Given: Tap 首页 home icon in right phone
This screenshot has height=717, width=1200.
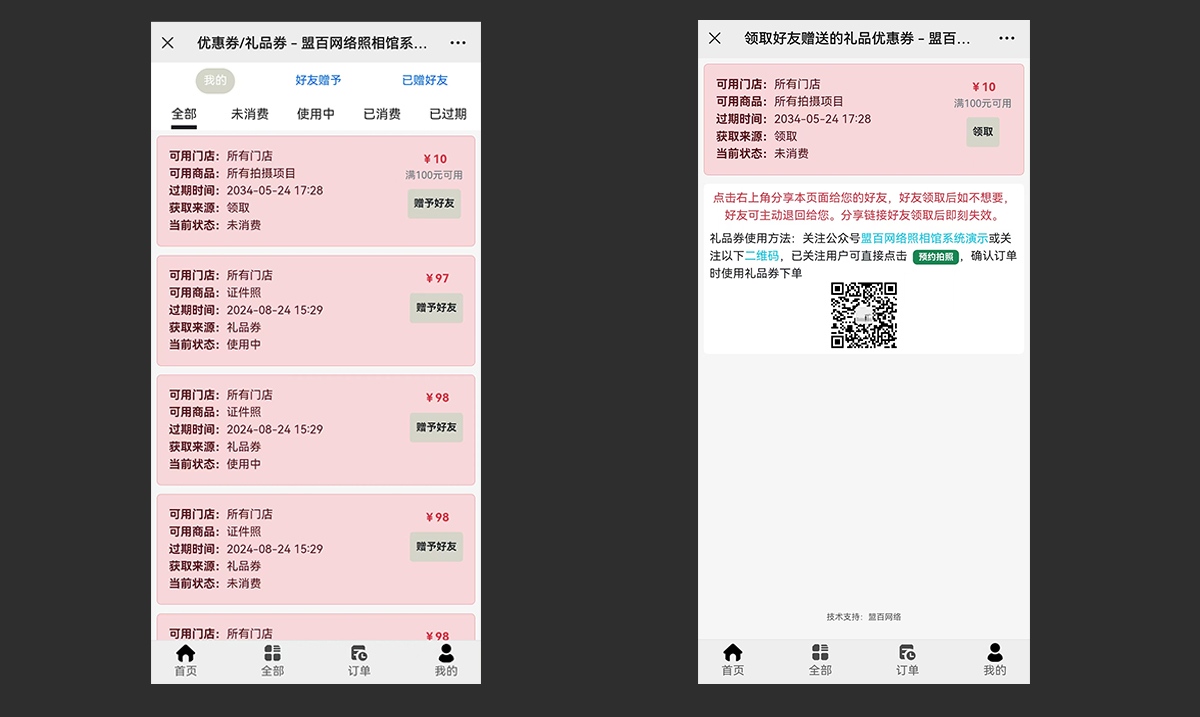Looking at the screenshot, I should 733,653.
